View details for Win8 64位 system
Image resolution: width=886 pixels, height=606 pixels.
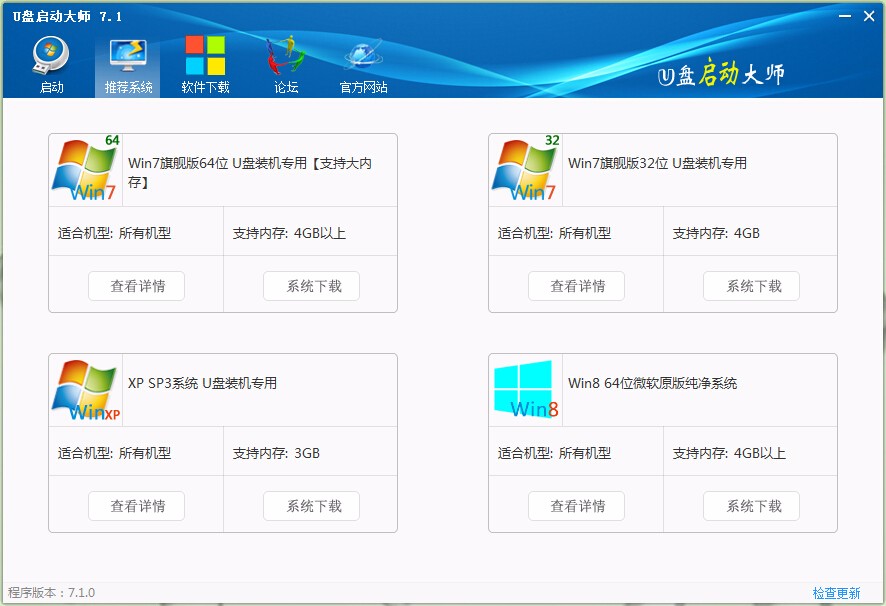576,505
